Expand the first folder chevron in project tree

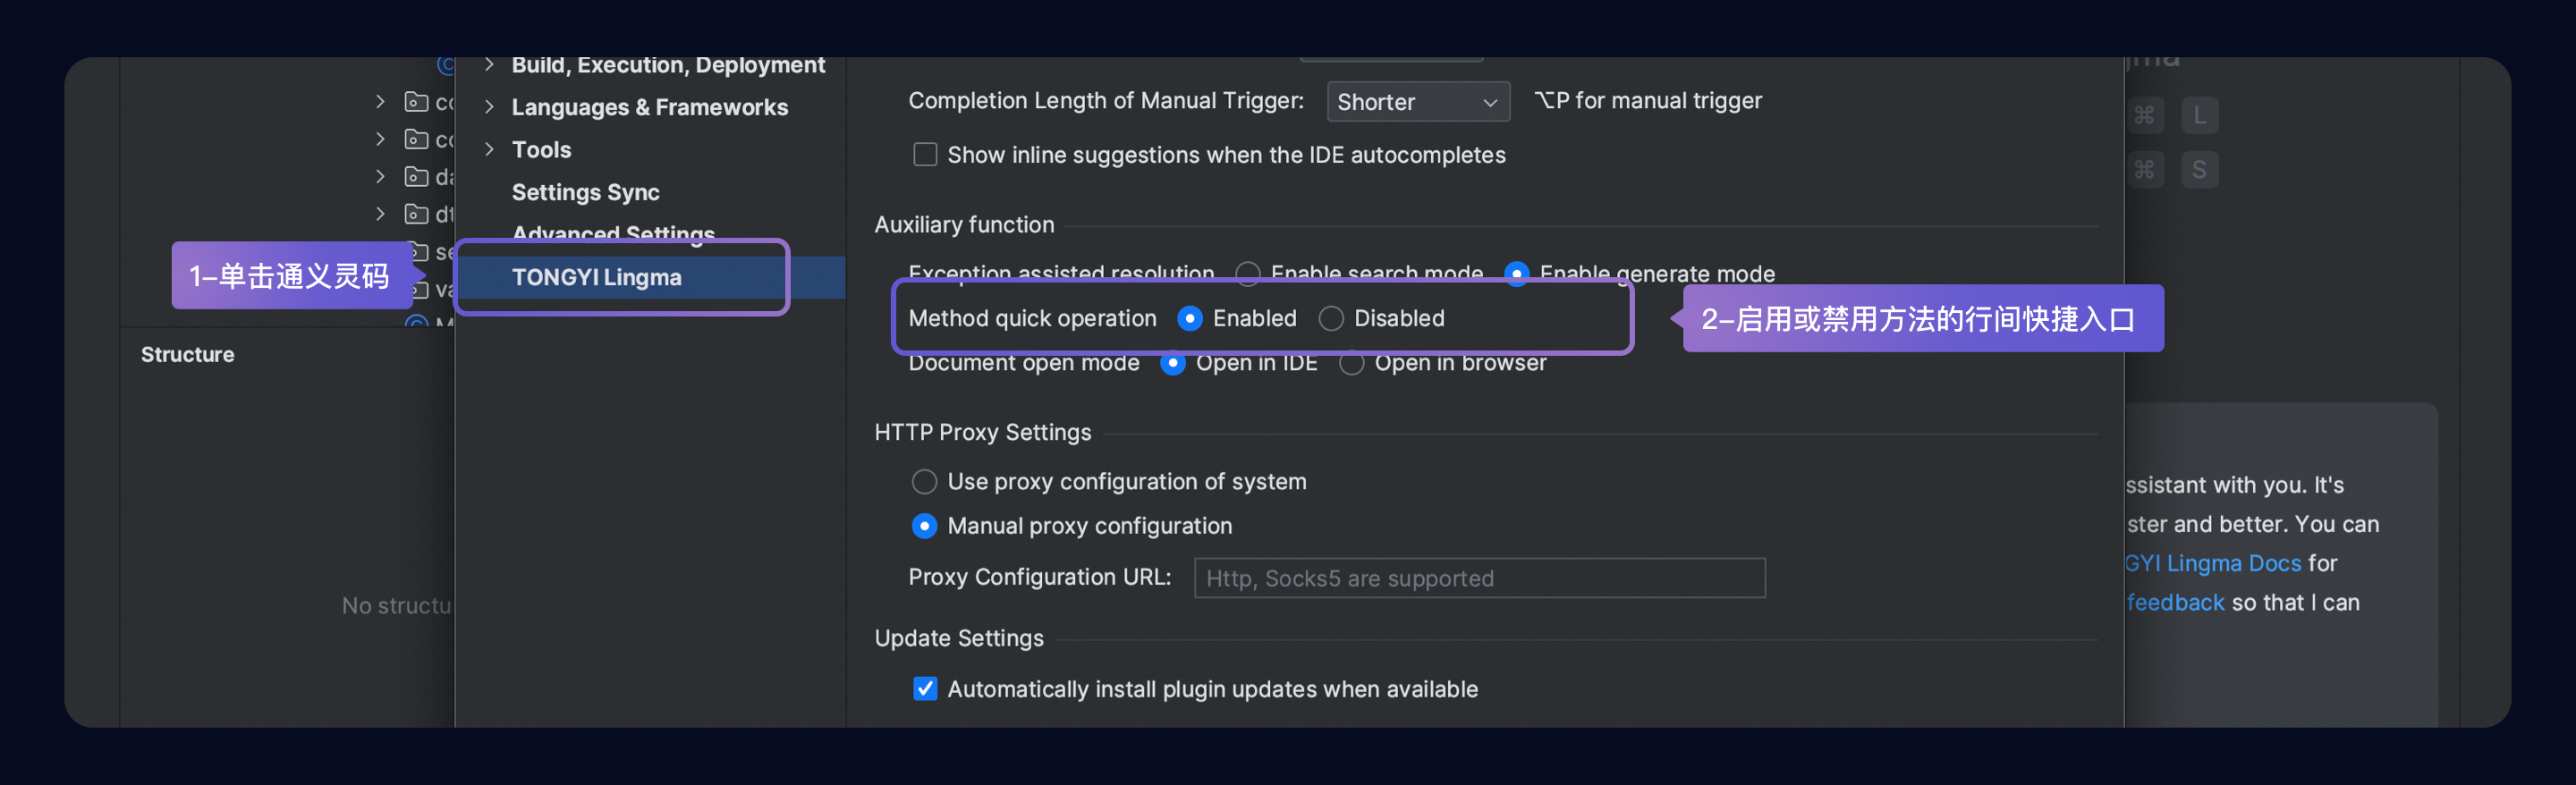coord(380,102)
